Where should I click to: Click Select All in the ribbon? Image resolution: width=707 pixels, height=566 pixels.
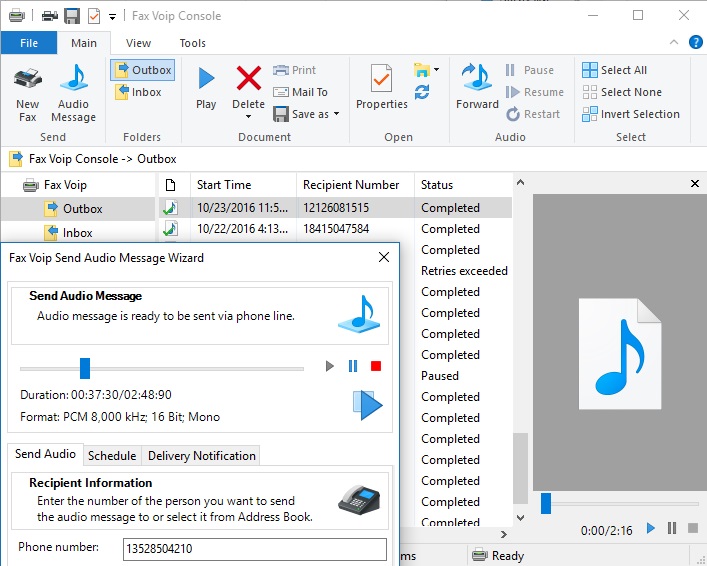[614, 70]
